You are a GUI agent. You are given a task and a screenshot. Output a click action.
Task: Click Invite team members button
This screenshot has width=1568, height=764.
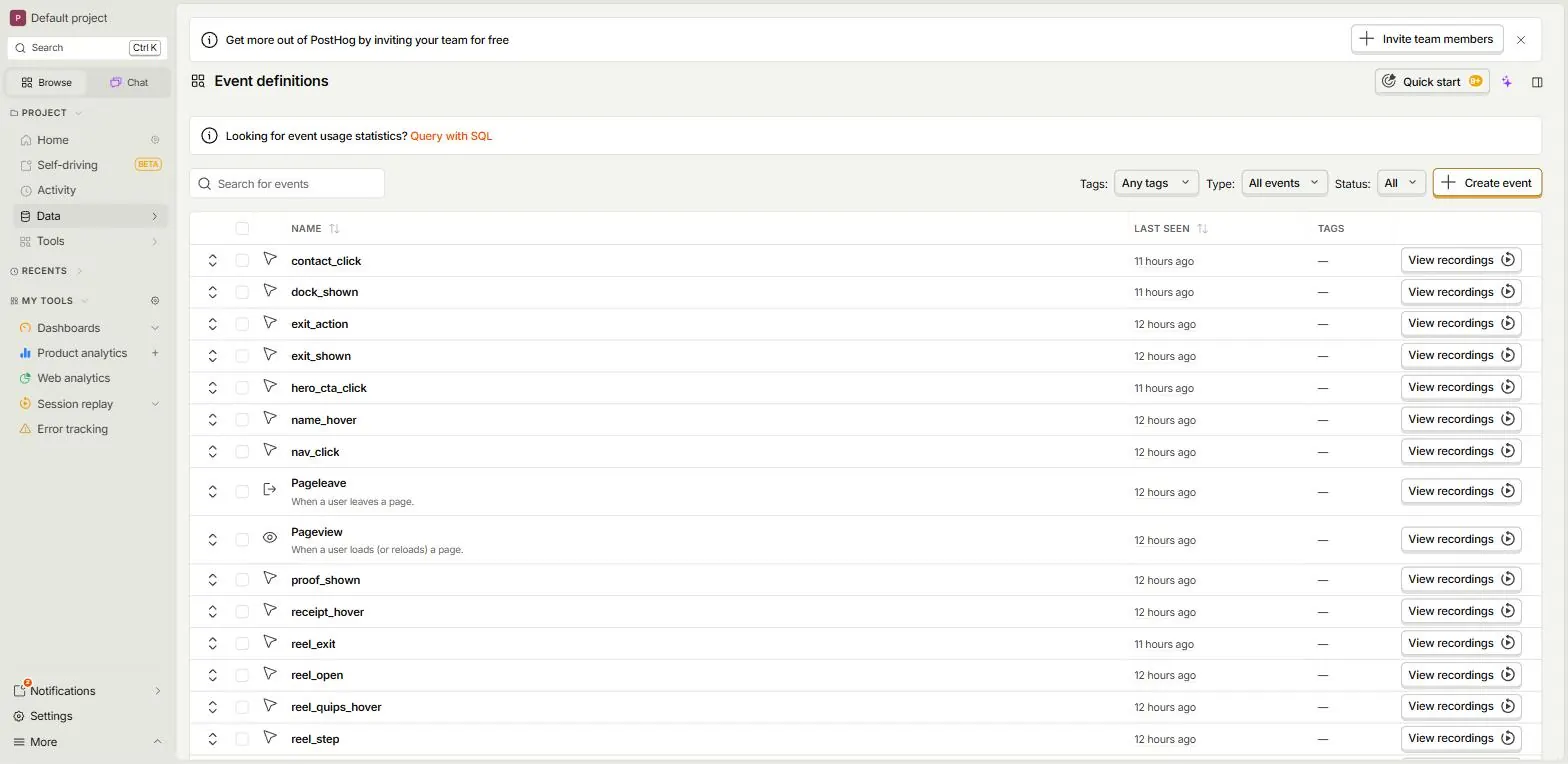(1427, 39)
